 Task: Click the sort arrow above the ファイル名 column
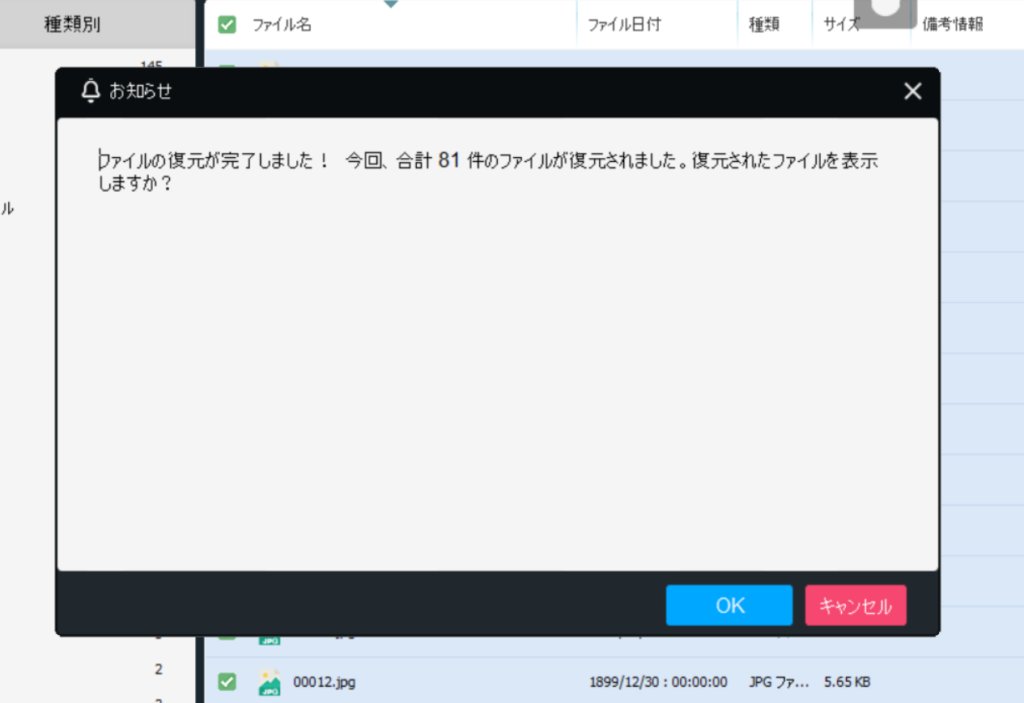[x=391, y=4]
